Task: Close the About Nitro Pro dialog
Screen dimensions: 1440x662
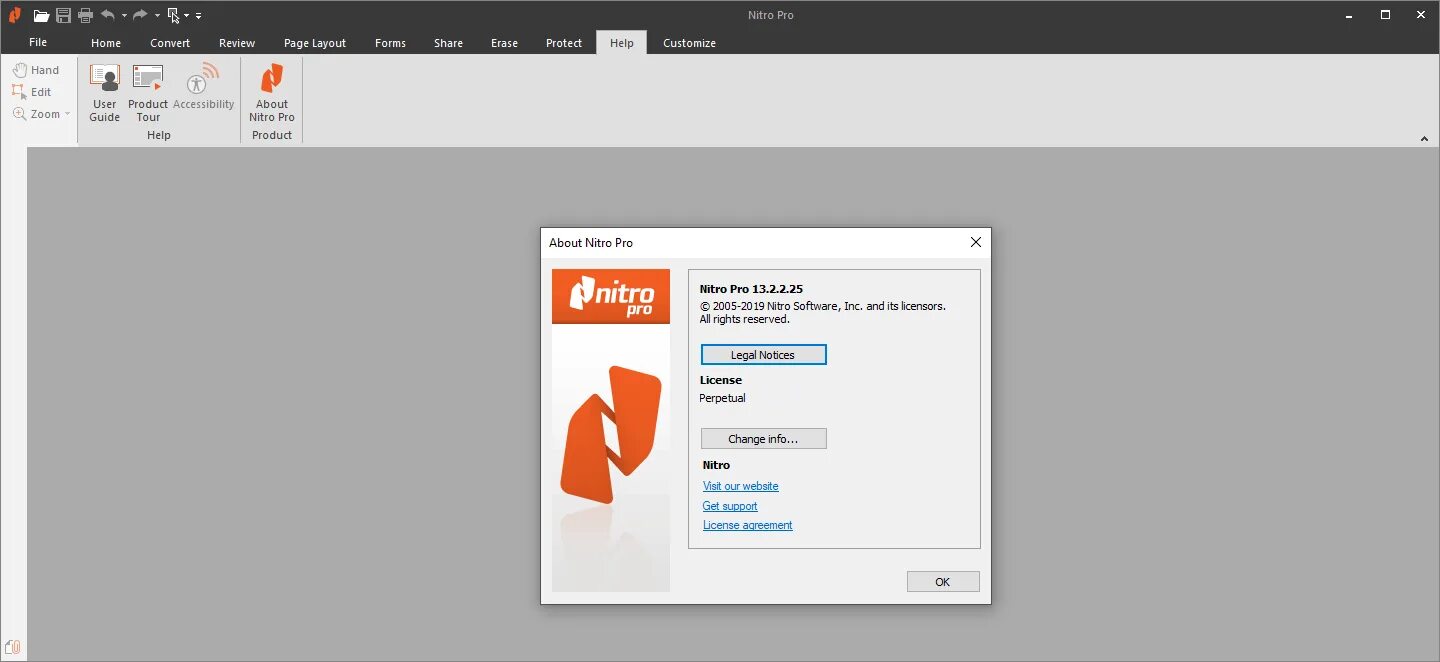Action: click(976, 242)
